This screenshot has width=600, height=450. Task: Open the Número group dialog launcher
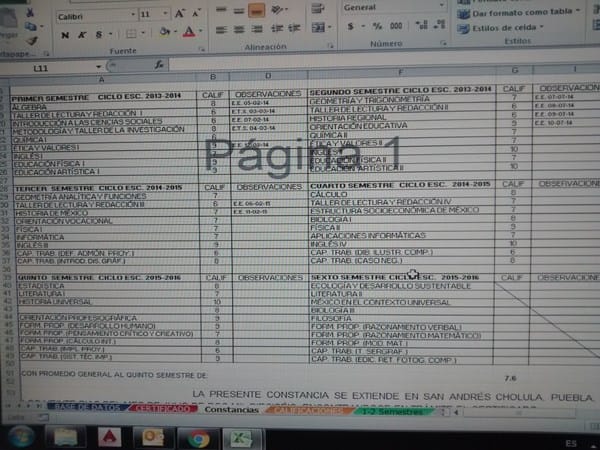[x=443, y=43]
